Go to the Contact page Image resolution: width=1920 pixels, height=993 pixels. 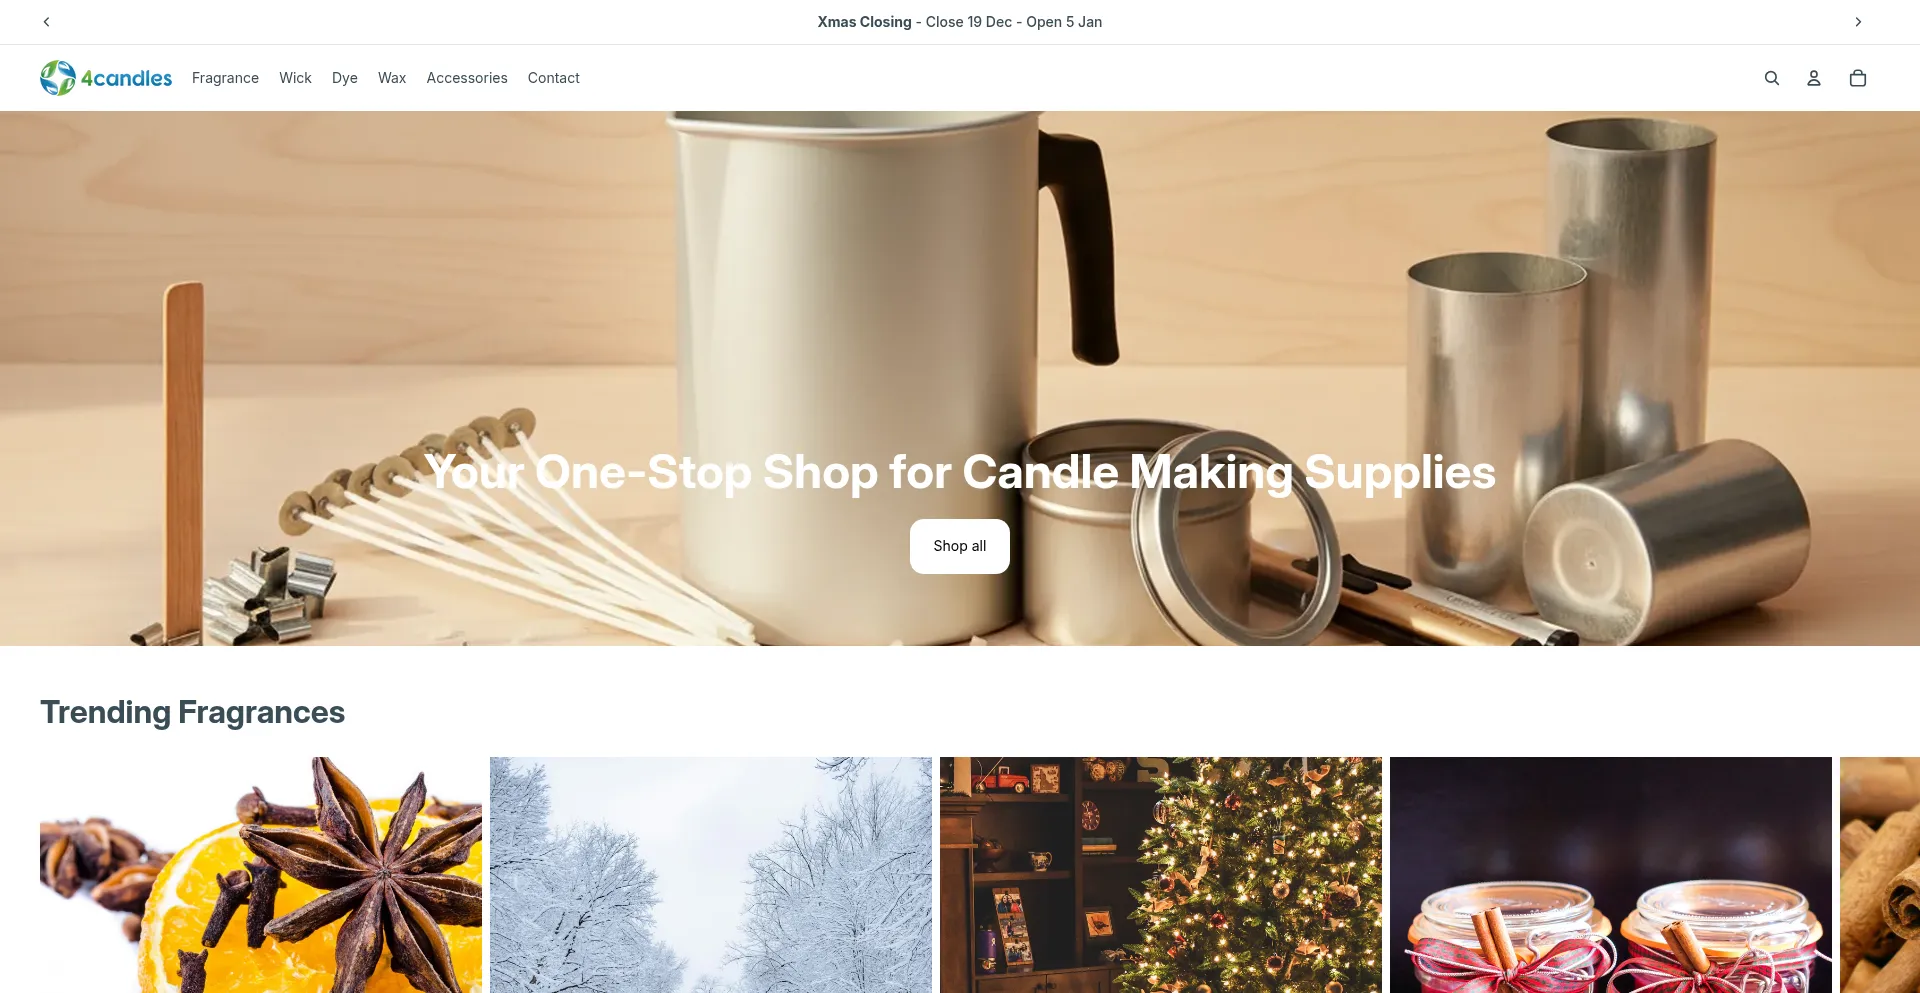coord(554,78)
